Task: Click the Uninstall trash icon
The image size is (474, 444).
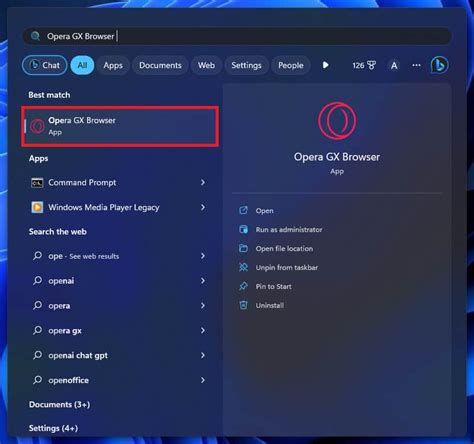Action: click(243, 305)
